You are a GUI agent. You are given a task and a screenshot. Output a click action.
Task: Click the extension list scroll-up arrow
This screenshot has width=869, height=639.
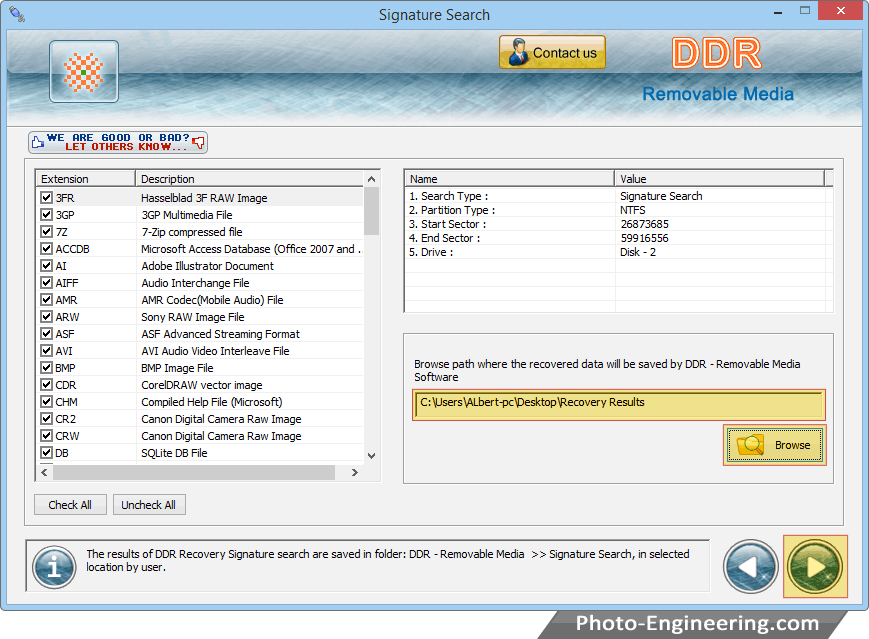(x=371, y=179)
